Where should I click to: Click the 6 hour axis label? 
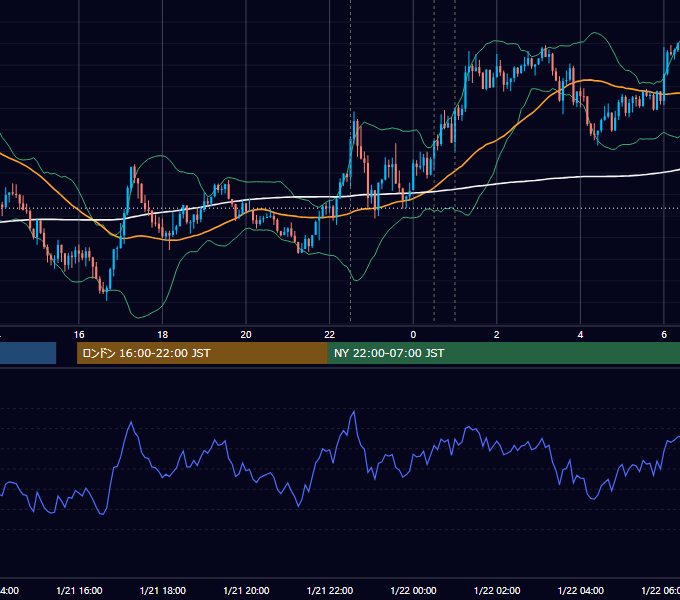pos(664,335)
